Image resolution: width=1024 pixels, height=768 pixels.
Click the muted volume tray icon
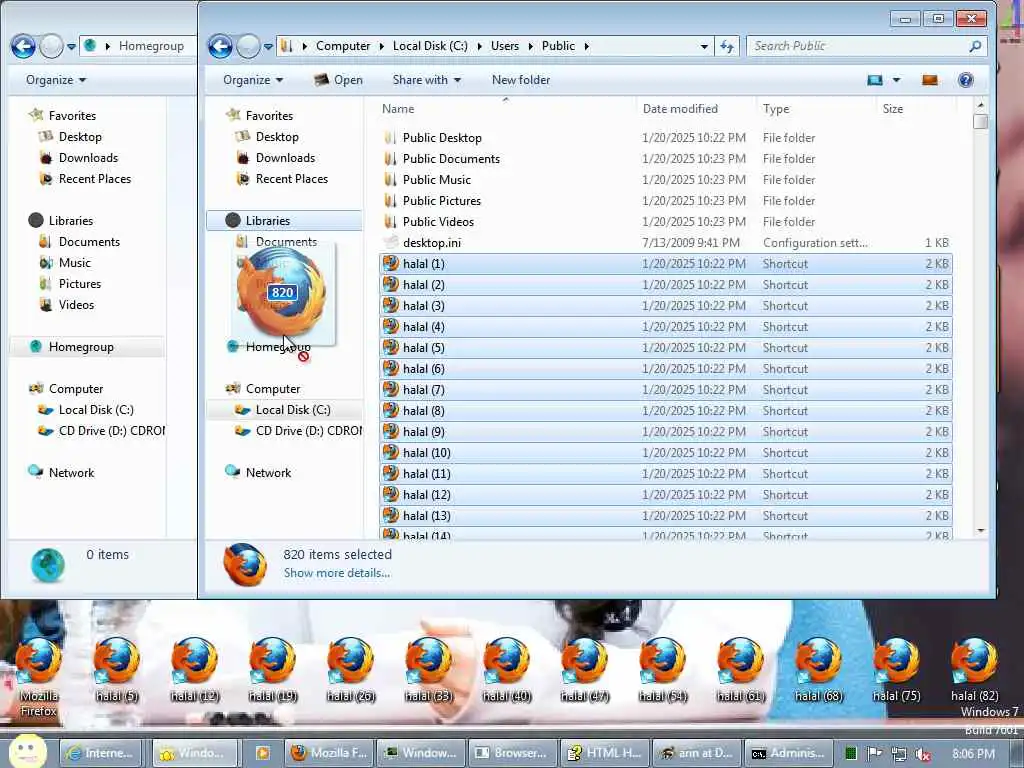tap(923, 754)
